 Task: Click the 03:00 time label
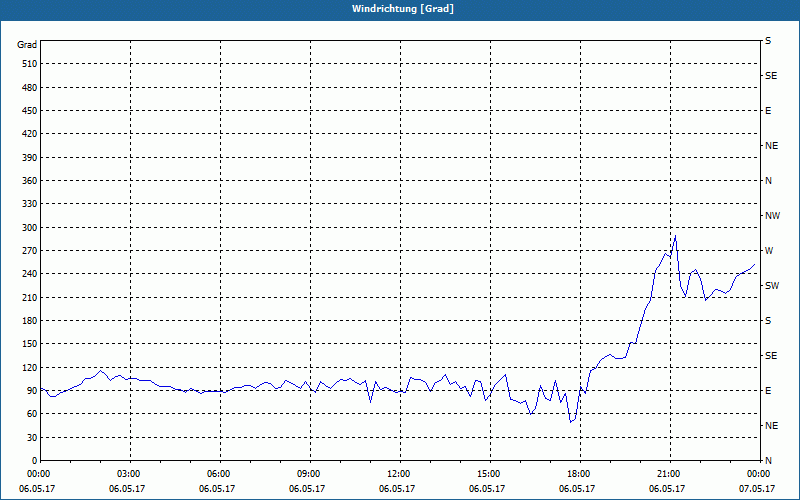[131, 474]
